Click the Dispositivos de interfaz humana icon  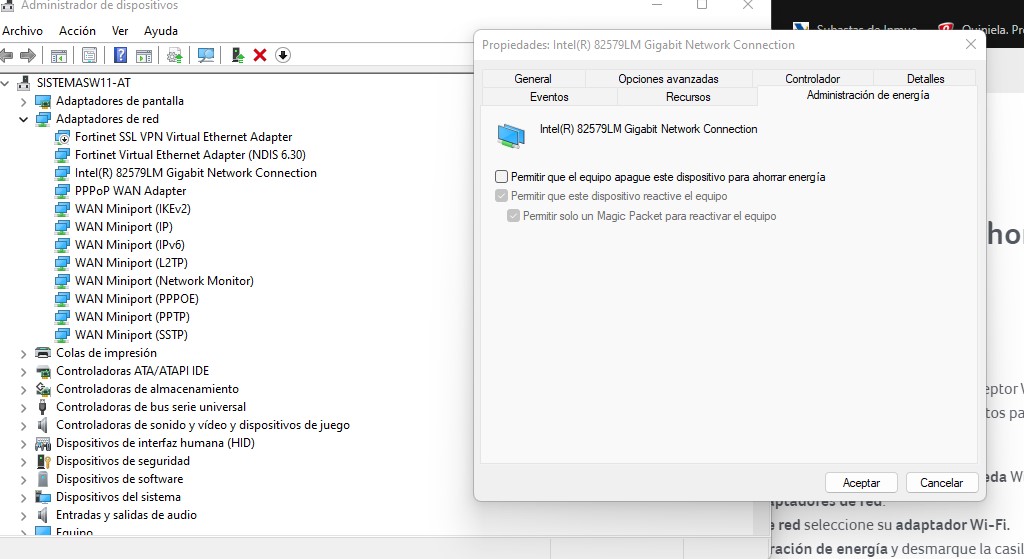point(43,443)
